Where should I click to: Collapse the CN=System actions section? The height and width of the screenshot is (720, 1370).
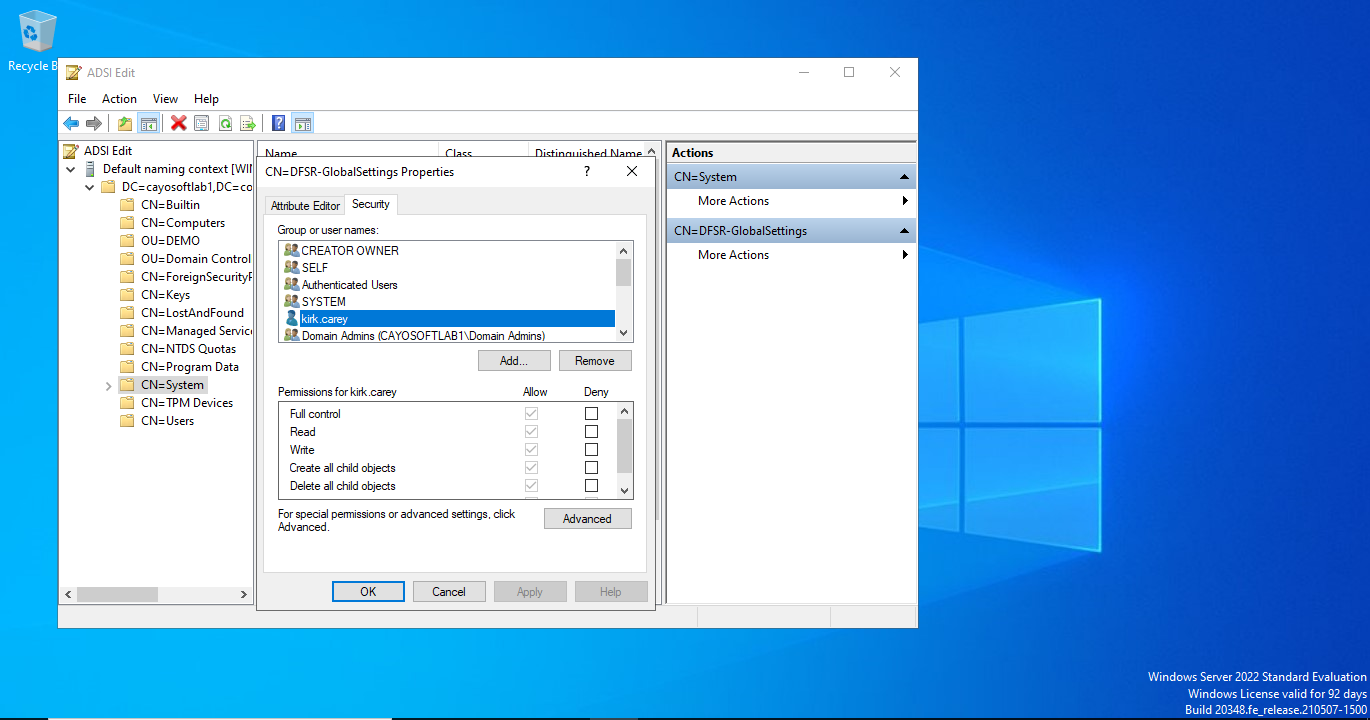click(904, 177)
